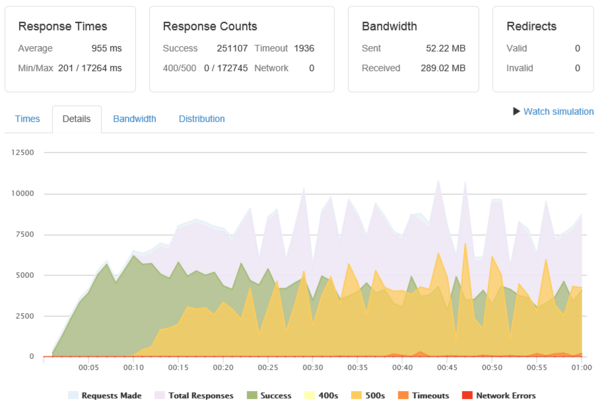600x405 pixels.
Task: Toggle the Requests Made legend swatch
Action: pyautogui.click(x=73, y=395)
